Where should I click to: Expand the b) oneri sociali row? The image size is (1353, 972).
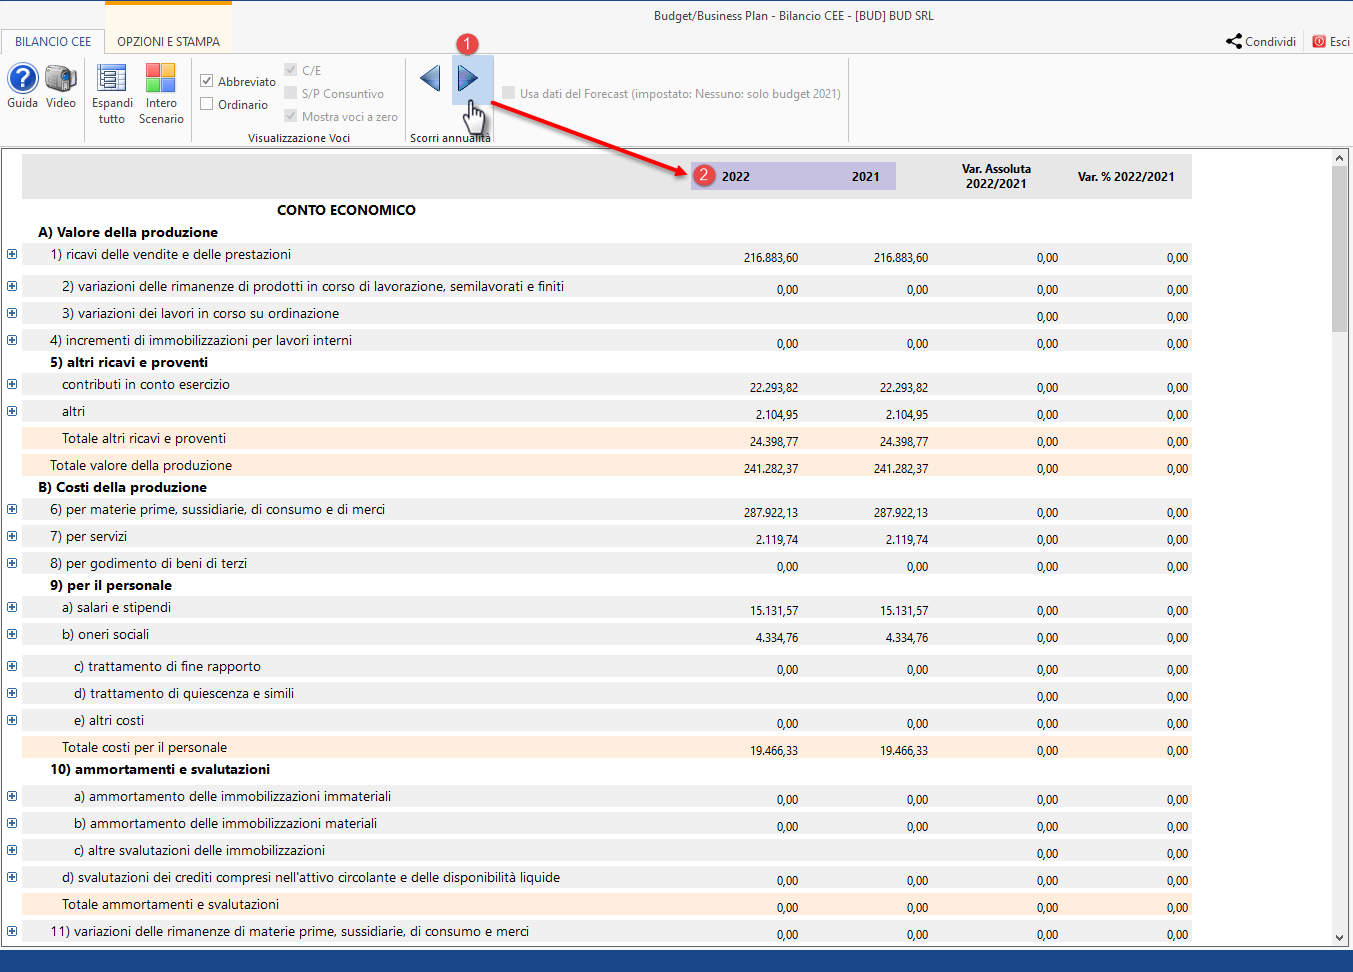click(x=12, y=634)
